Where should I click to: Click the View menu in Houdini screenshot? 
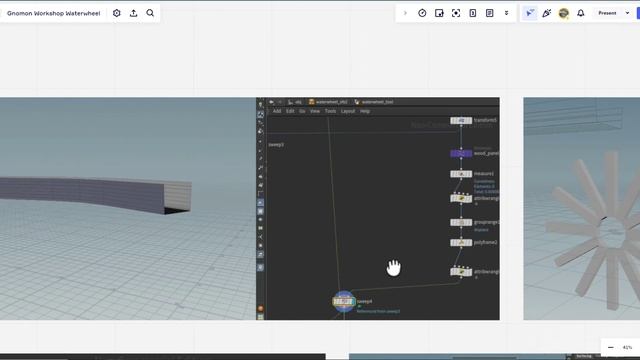315,111
